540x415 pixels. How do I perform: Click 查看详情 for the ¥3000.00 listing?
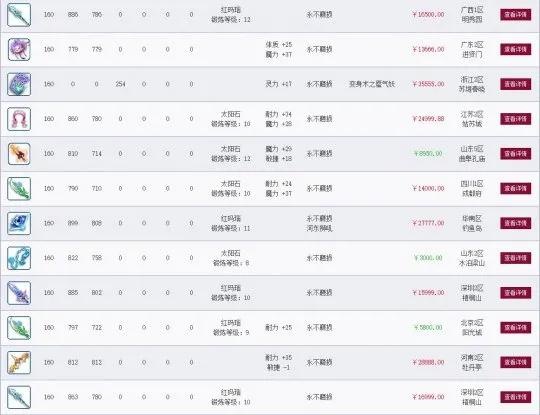tap(516, 258)
